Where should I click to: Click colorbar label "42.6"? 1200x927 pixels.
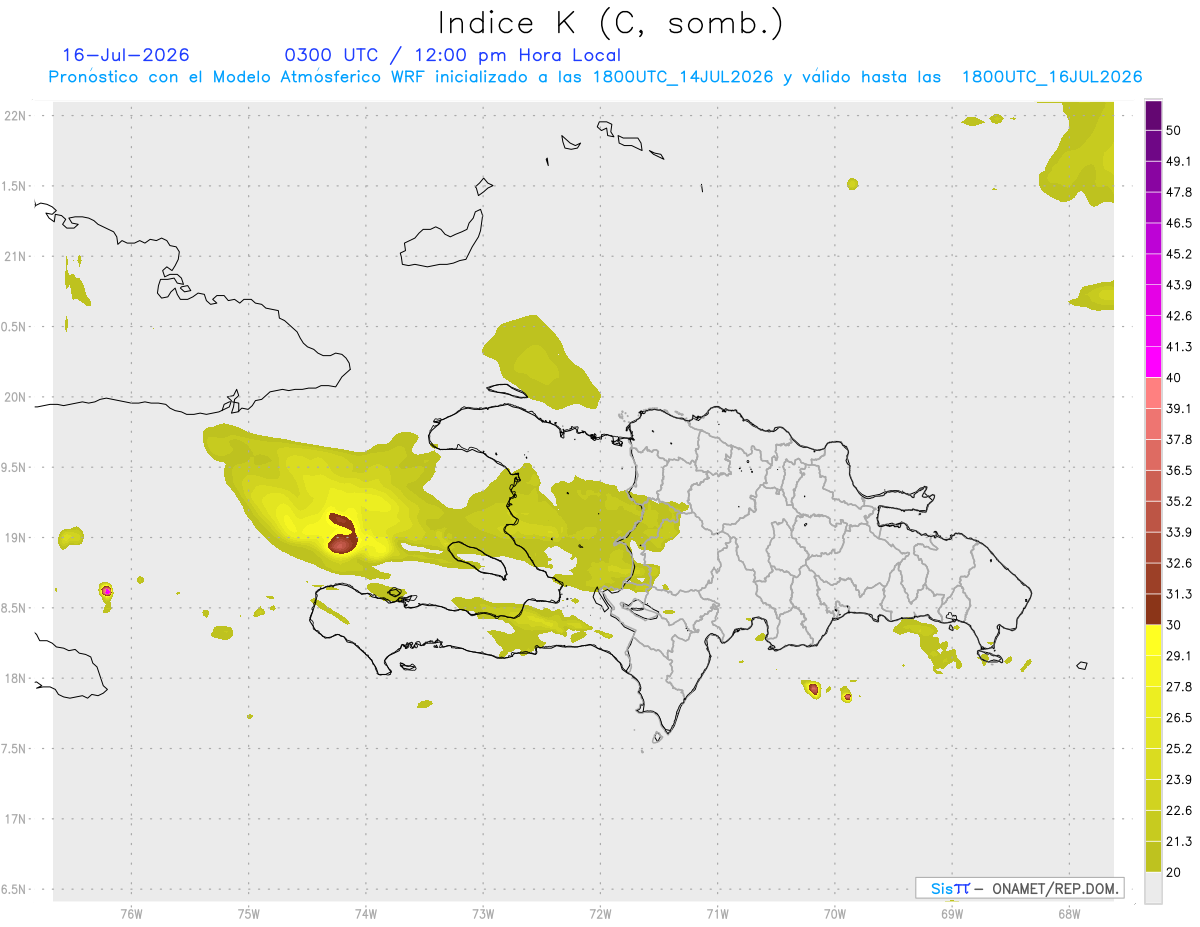pos(1179,316)
